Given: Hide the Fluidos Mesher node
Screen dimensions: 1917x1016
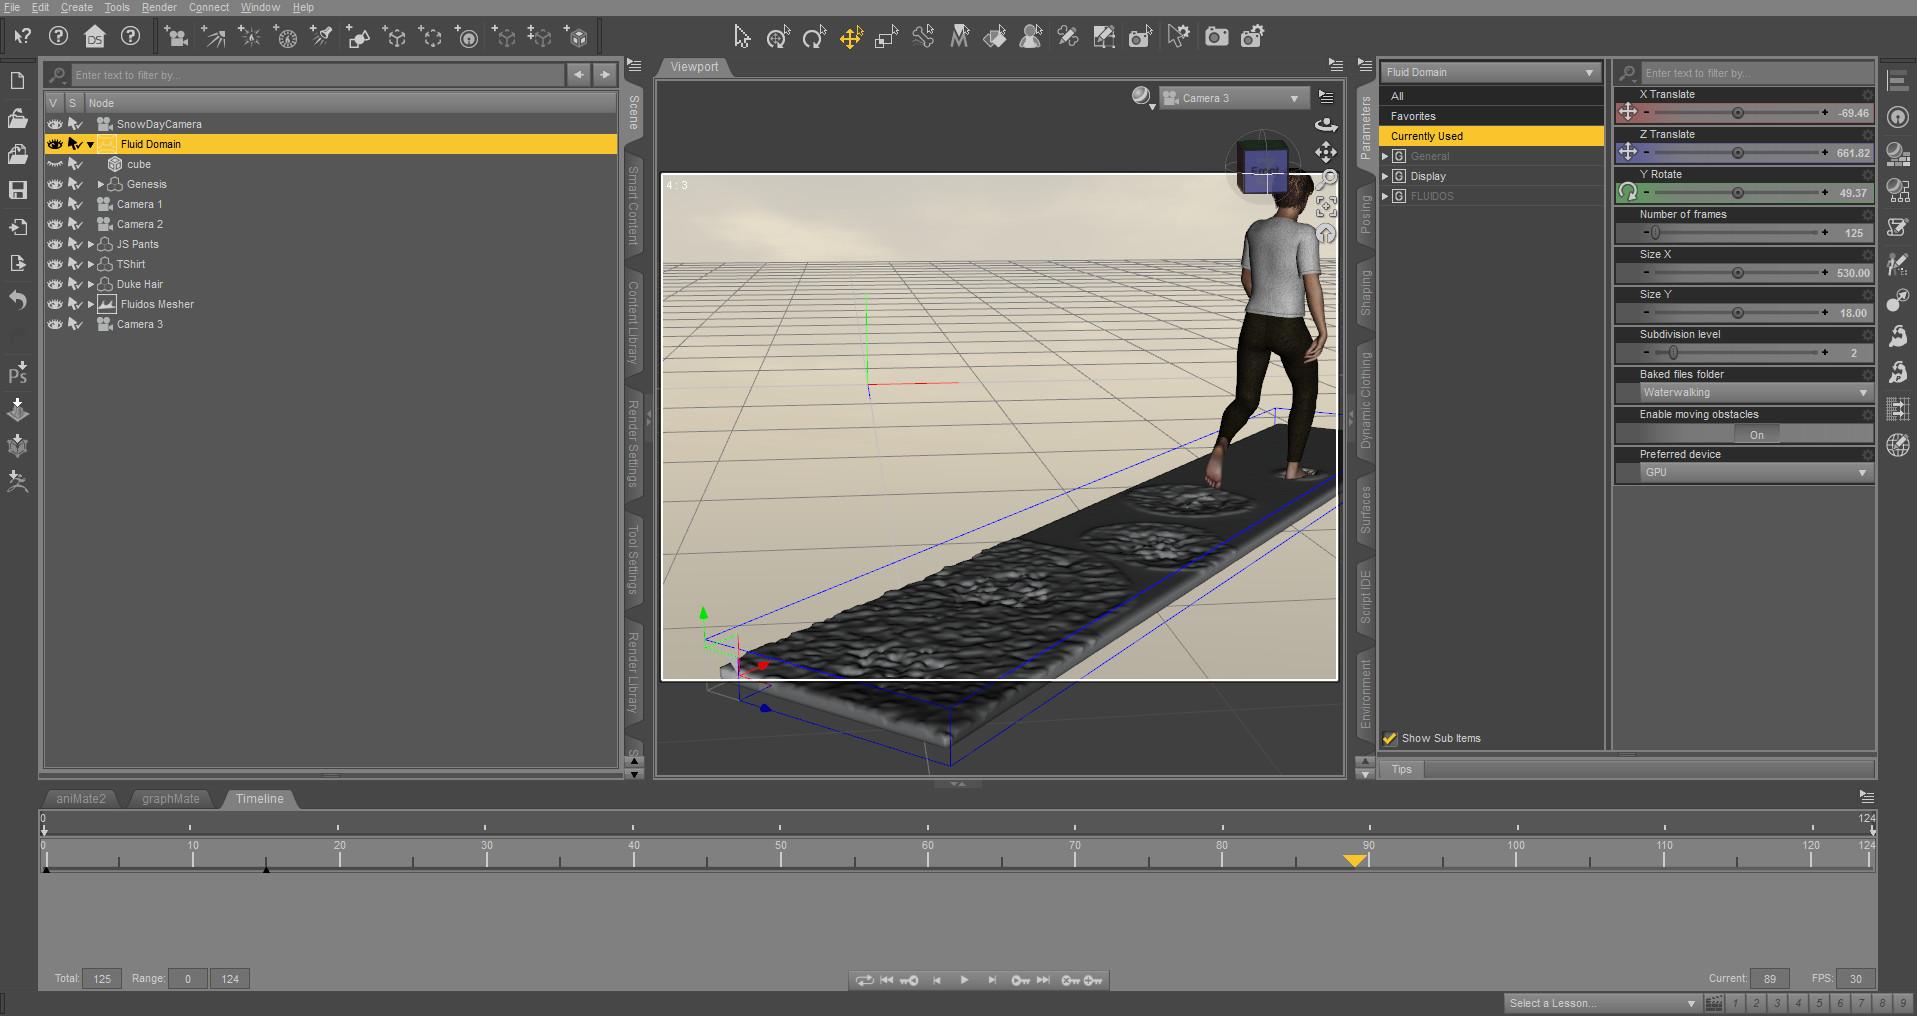Looking at the screenshot, I should [55, 304].
